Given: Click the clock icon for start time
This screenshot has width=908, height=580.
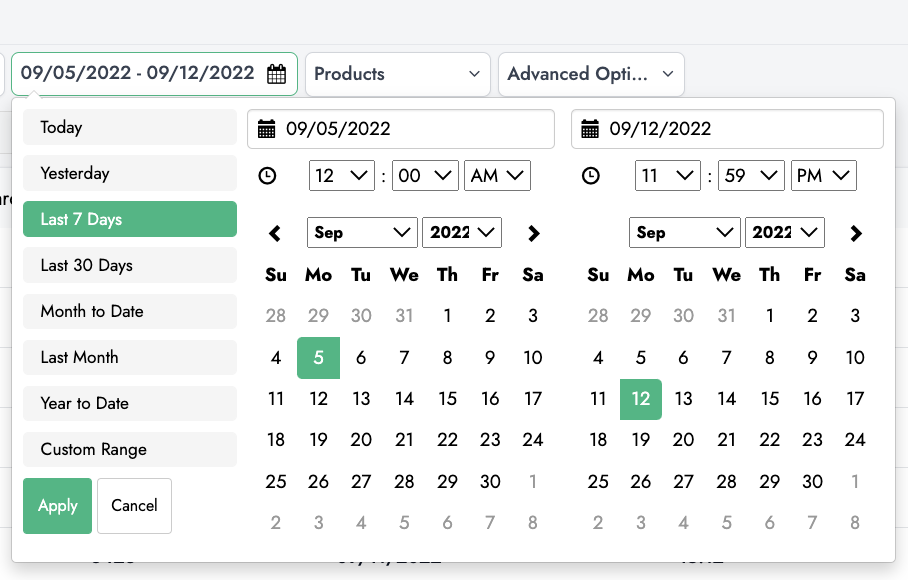Looking at the screenshot, I should coord(267,176).
